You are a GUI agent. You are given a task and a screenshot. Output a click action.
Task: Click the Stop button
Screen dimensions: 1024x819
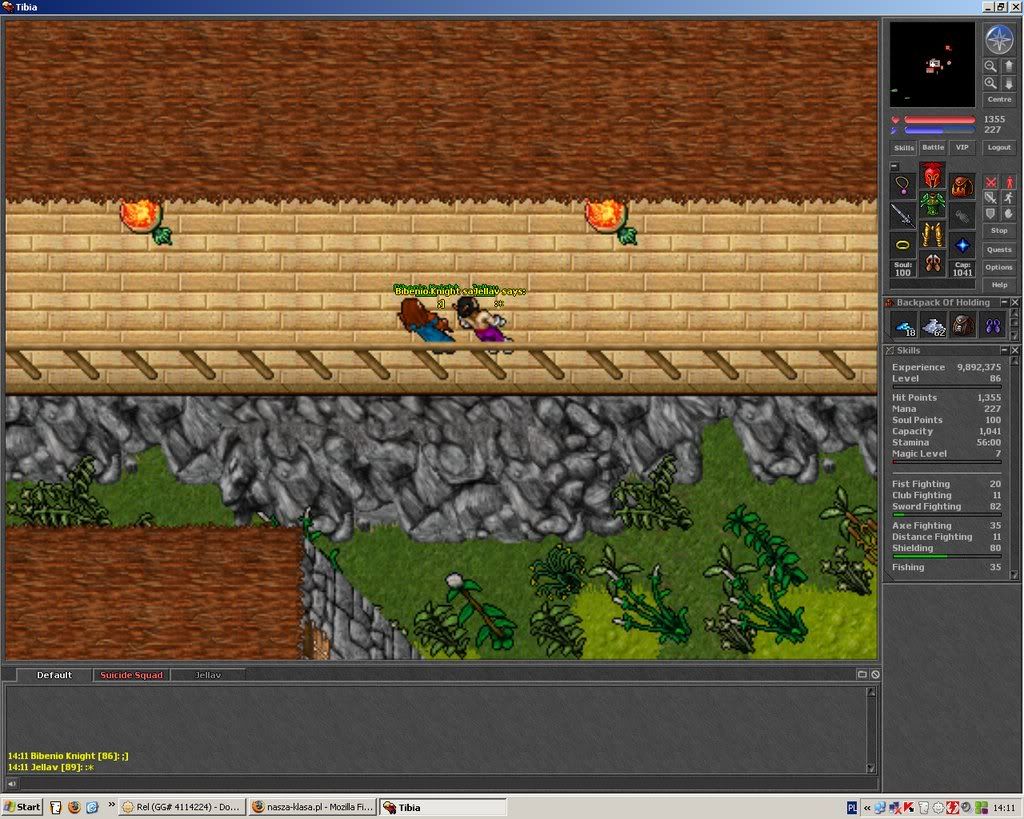999,231
